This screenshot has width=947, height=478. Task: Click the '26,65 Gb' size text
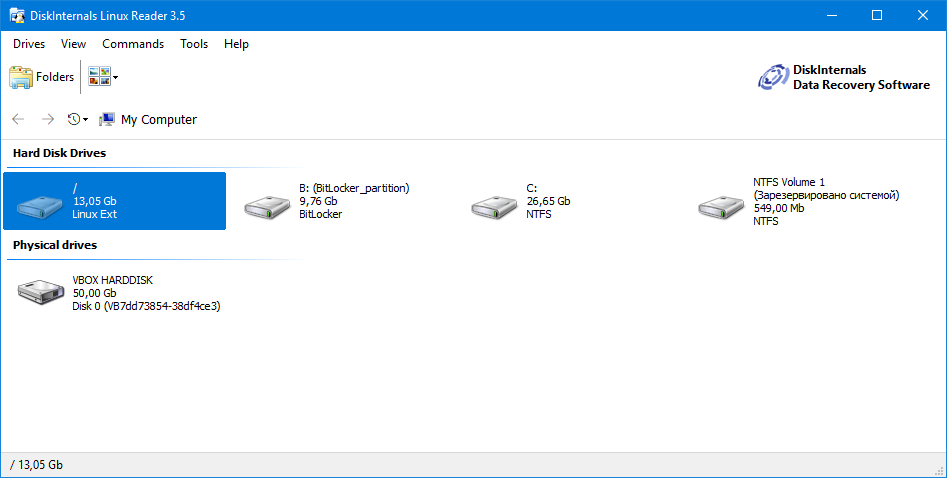[x=548, y=201]
